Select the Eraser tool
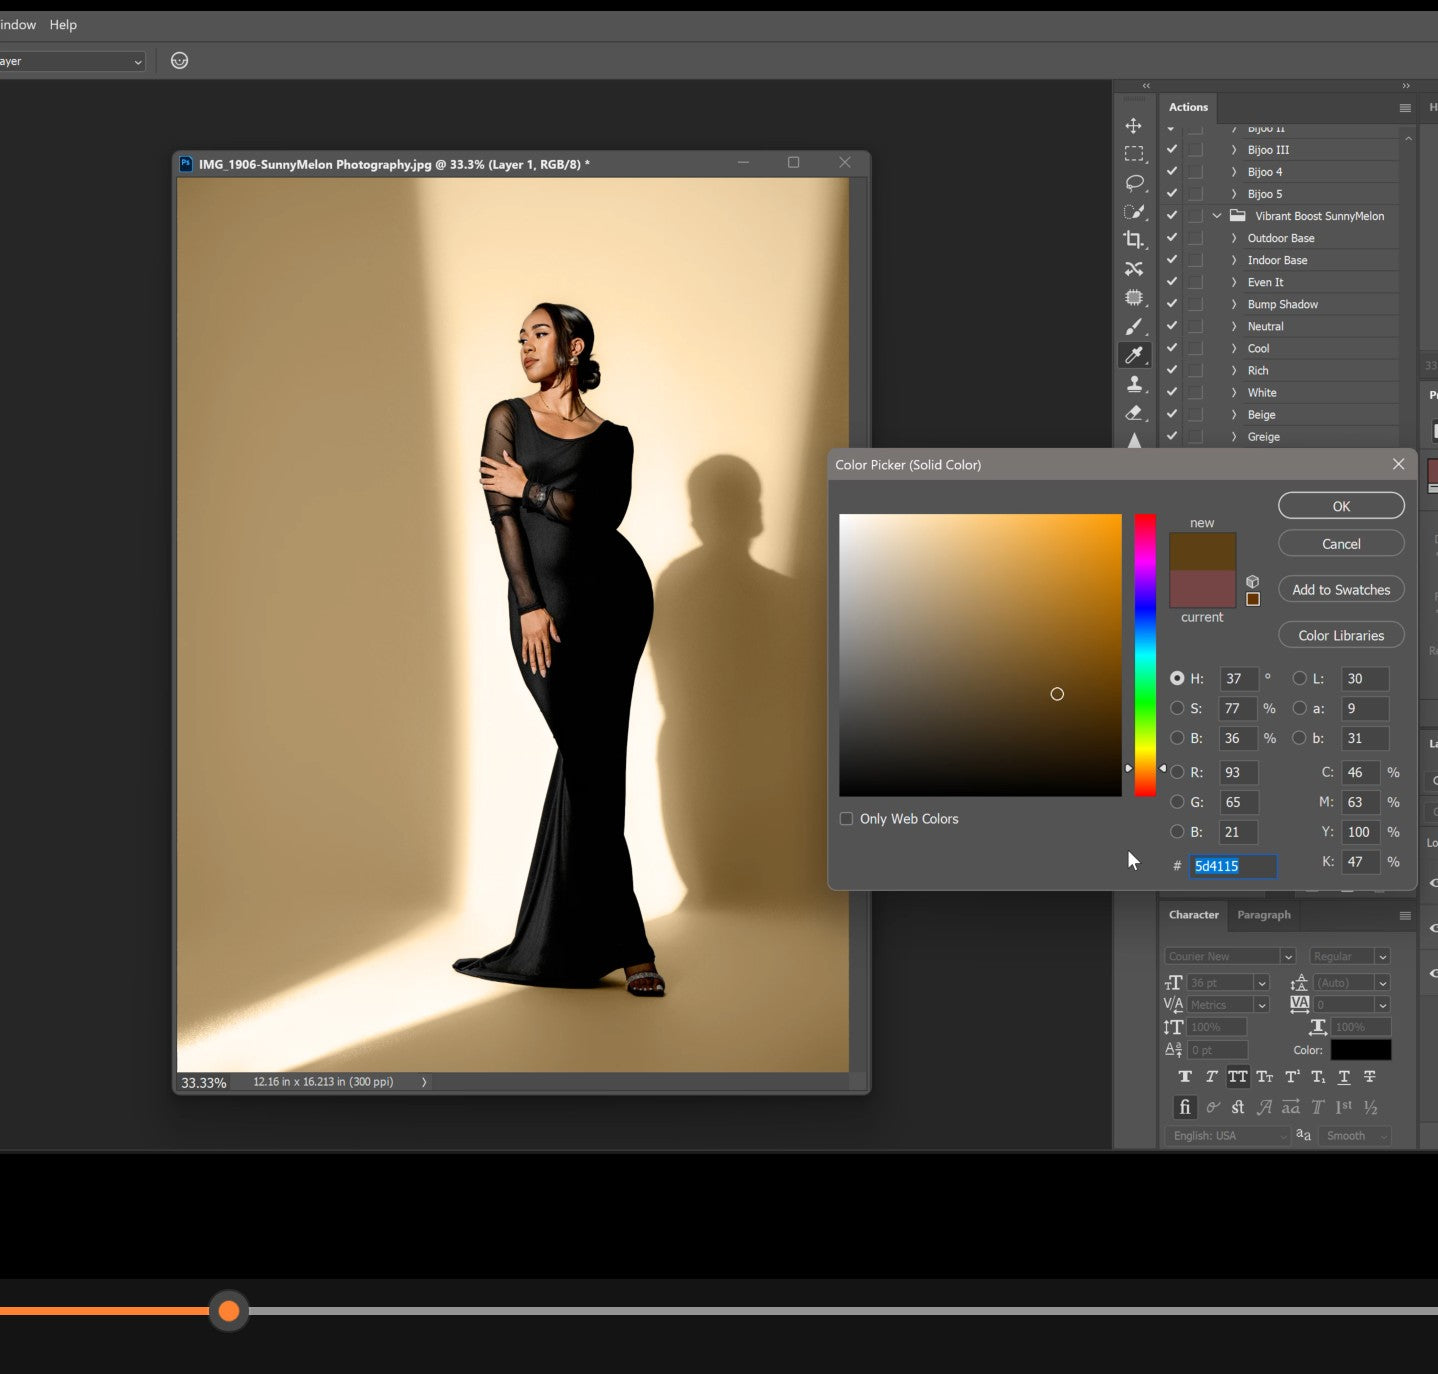Screen dimensions: 1438x1374 point(1135,413)
